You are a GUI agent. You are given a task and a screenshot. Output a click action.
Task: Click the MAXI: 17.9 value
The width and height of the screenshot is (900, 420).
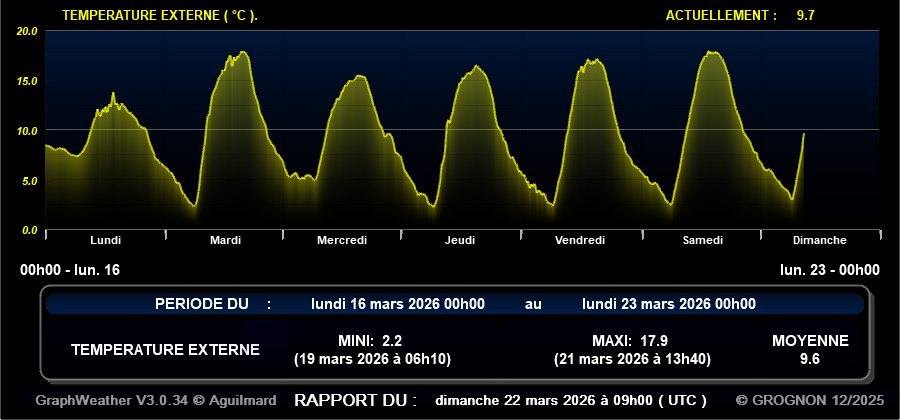tap(625, 340)
